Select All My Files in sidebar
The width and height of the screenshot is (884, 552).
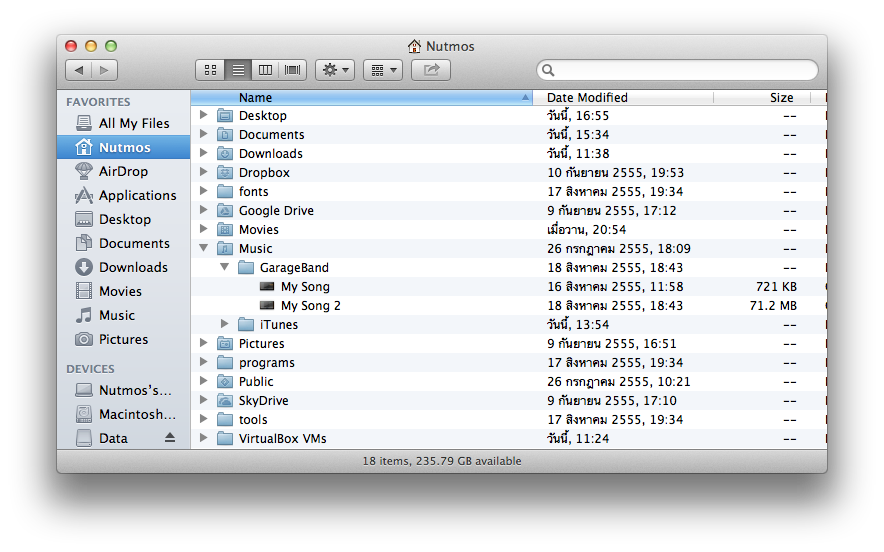tap(133, 123)
